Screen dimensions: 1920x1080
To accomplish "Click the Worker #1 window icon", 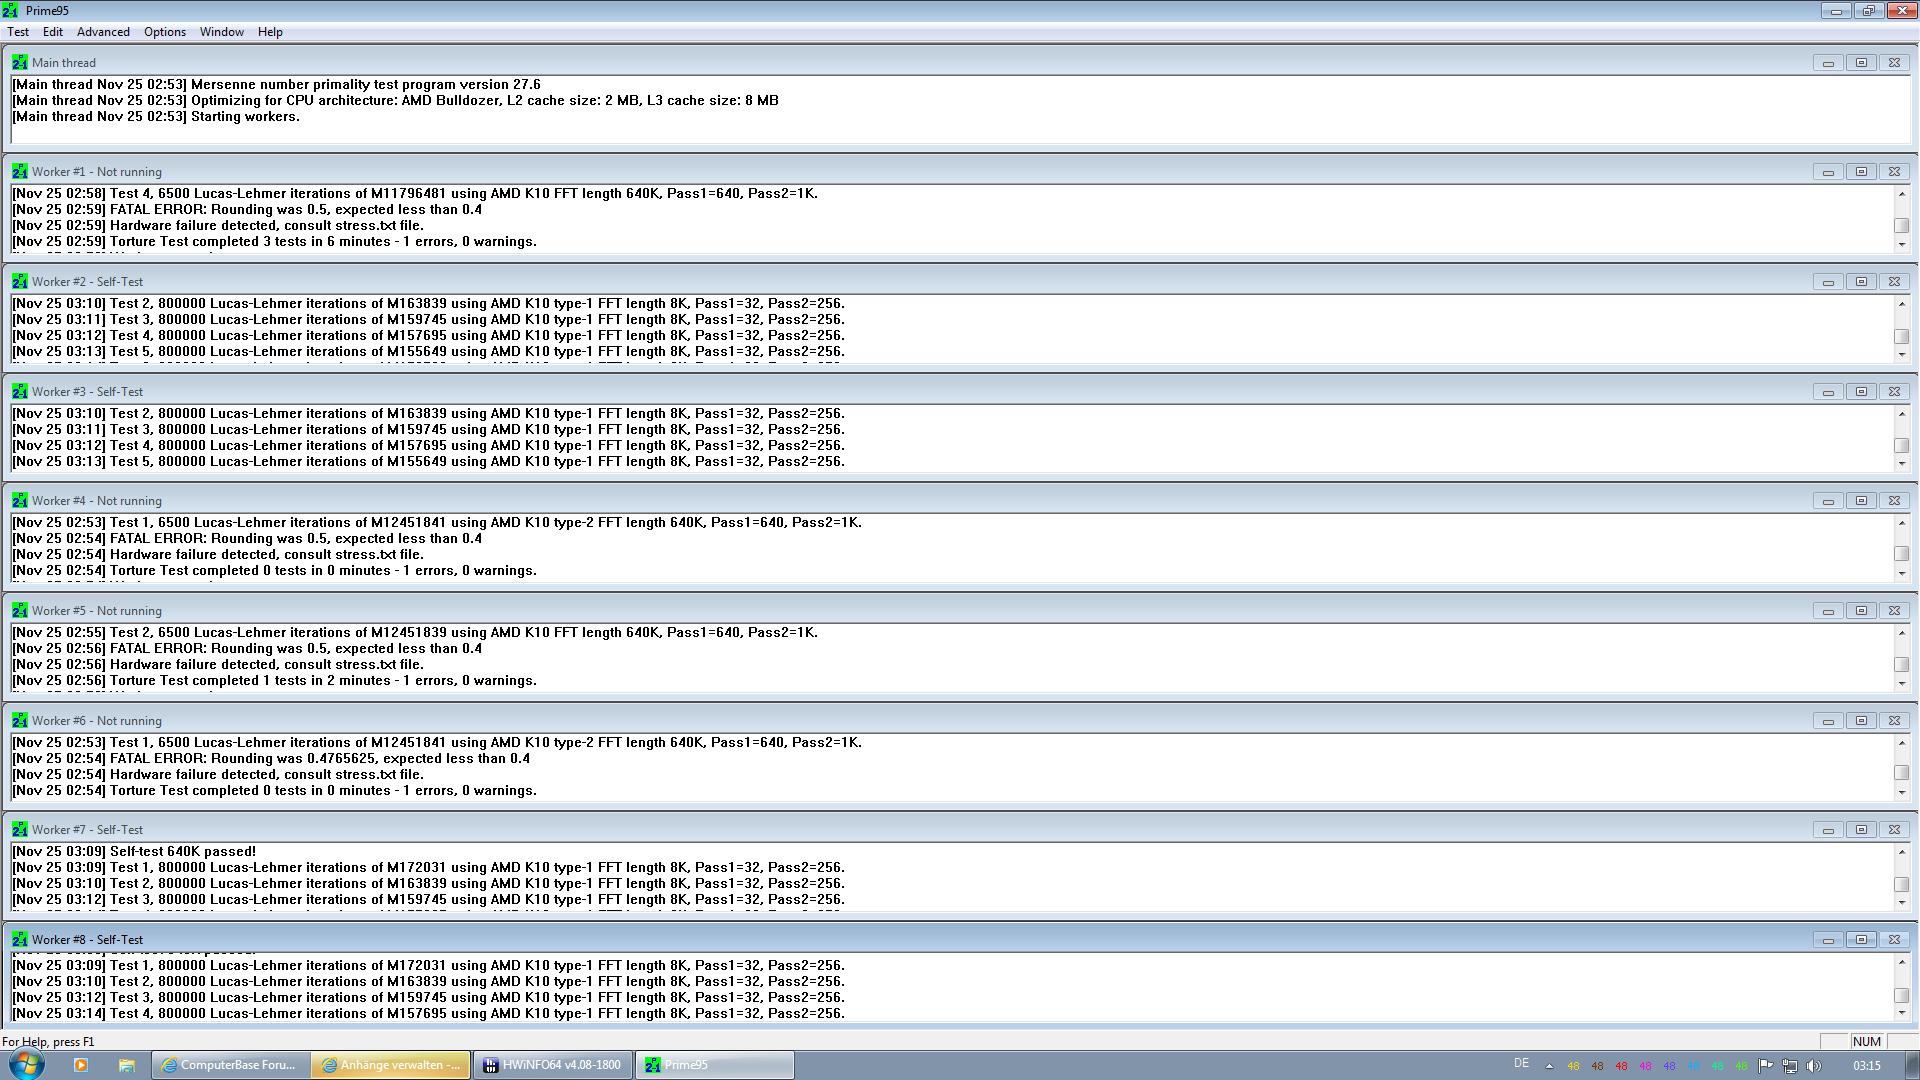I will (19, 172).
